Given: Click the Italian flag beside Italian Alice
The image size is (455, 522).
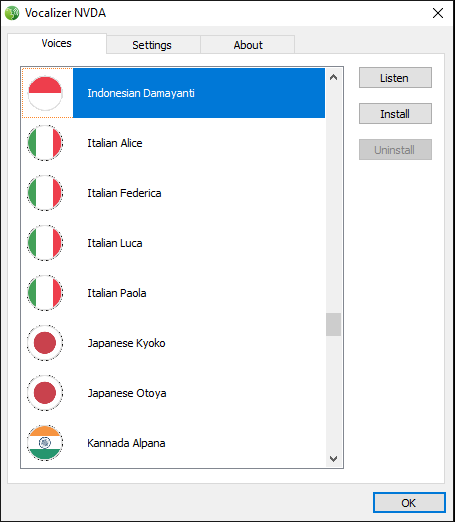Looking at the screenshot, I should point(45,143).
